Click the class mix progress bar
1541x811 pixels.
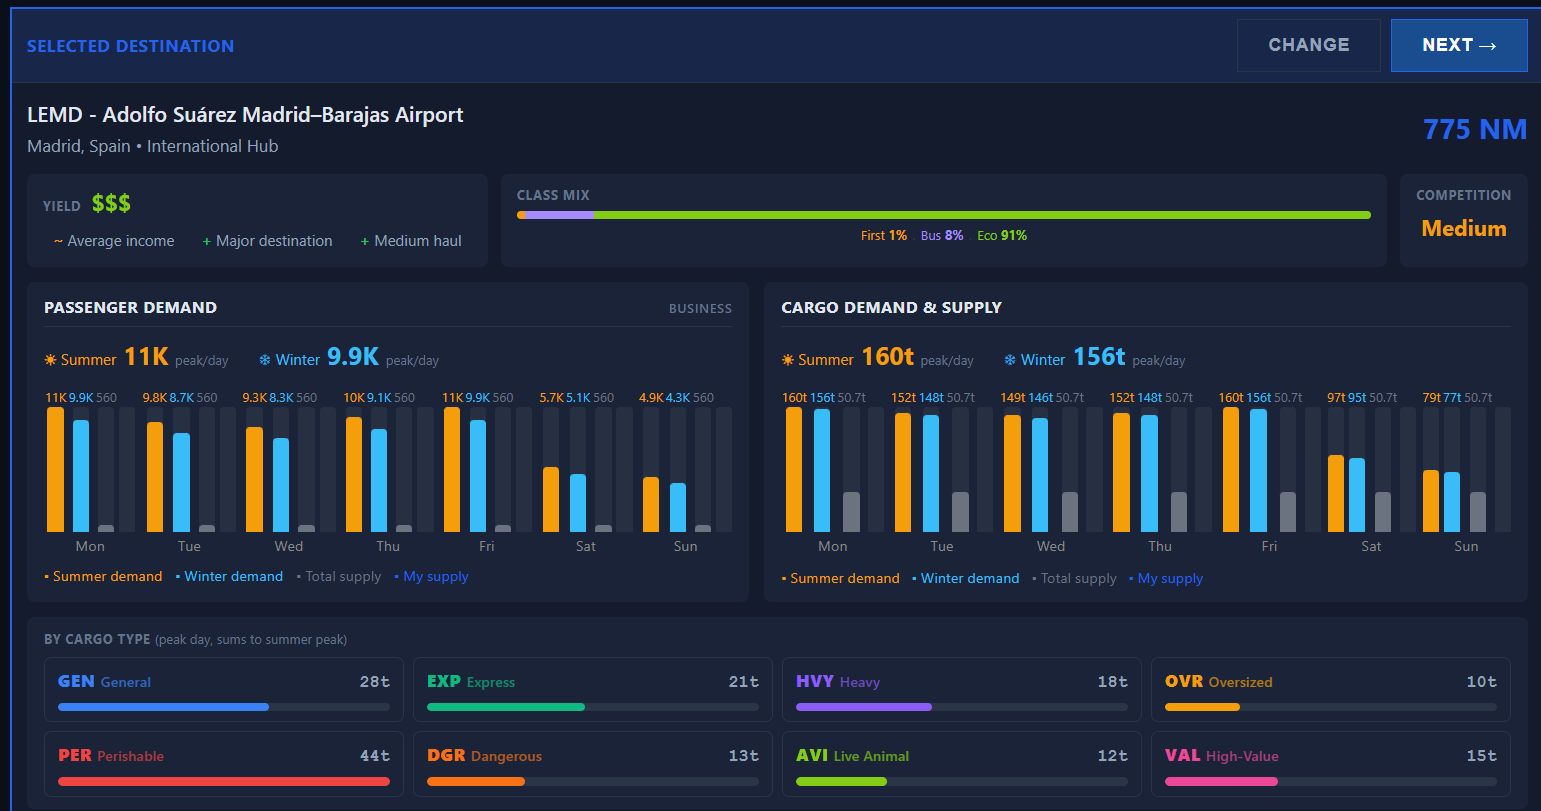click(x=944, y=215)
